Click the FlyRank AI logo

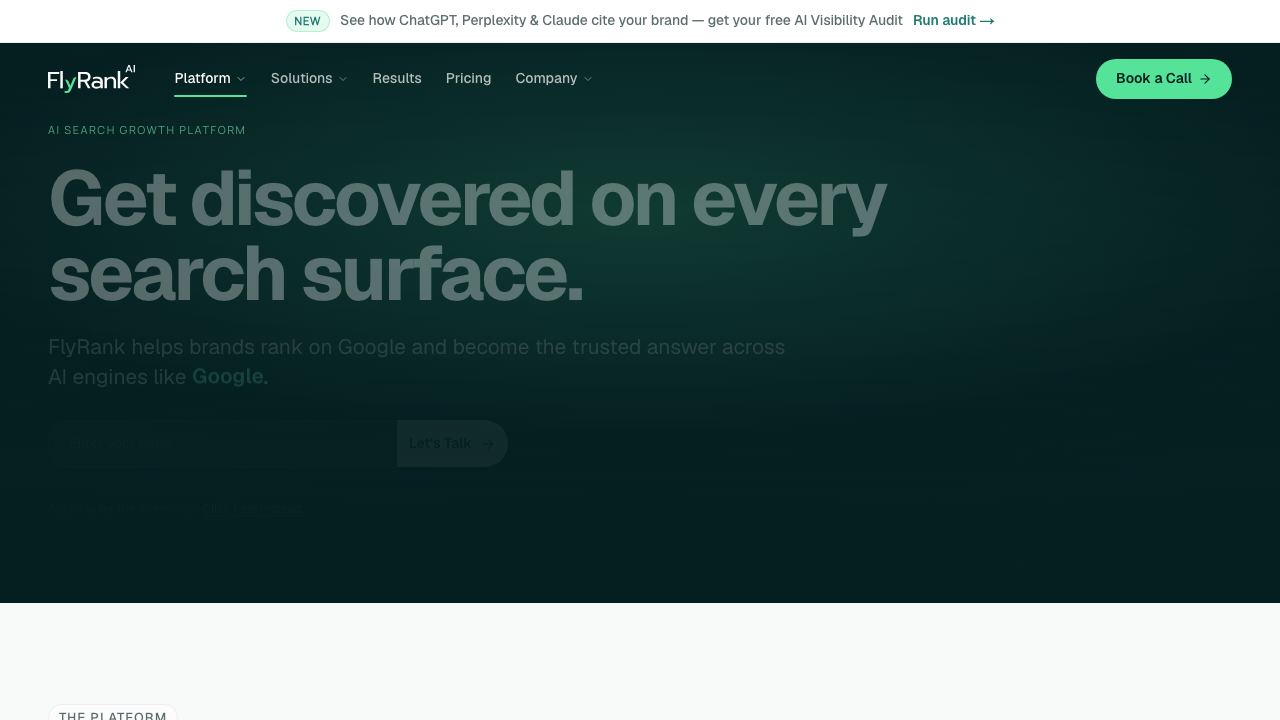92,78
